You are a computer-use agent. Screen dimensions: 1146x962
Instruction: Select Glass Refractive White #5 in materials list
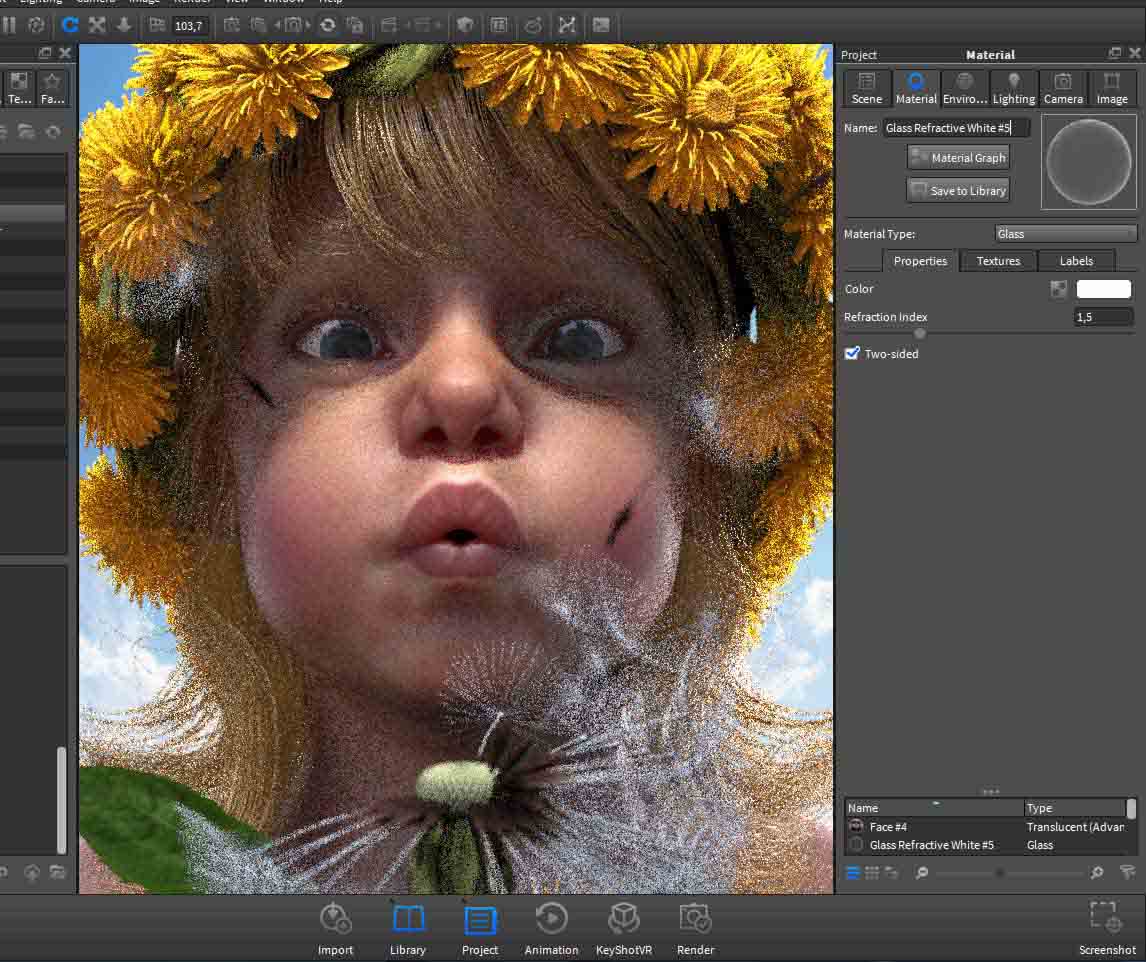985,845
